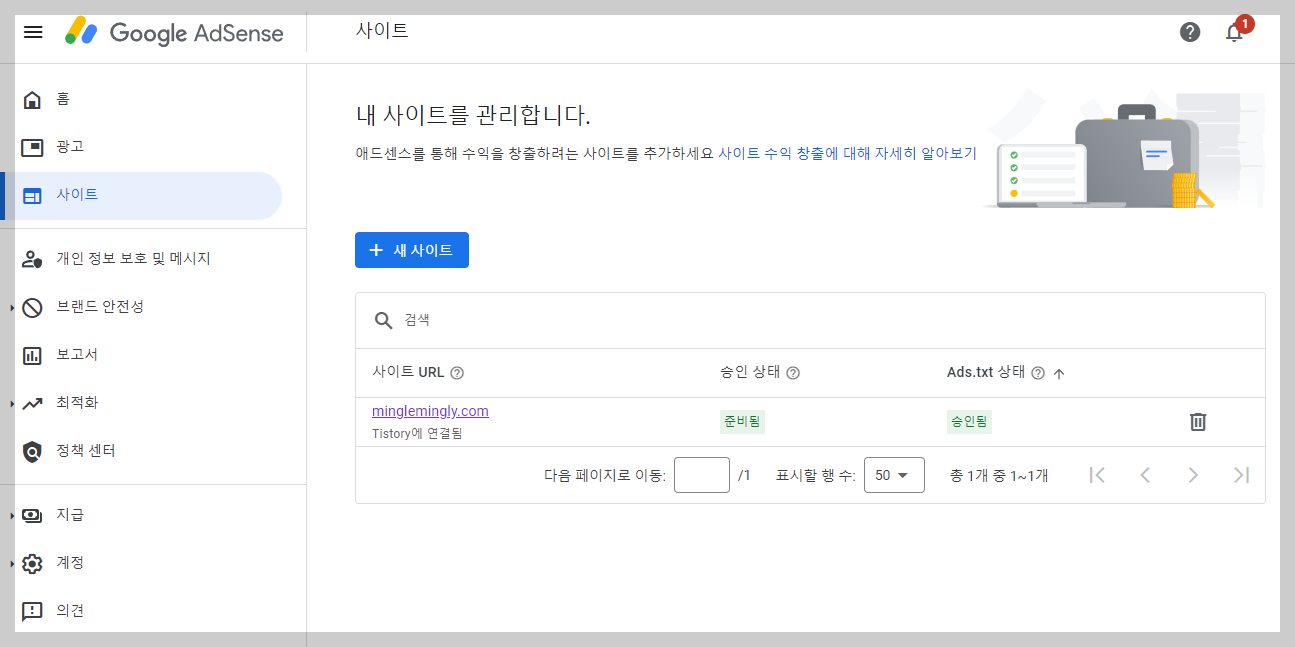The height and width of the screenshot is (647, 1295).
Task: Click the 브랜드 안전성 block icon
Action: click(33, 307)
